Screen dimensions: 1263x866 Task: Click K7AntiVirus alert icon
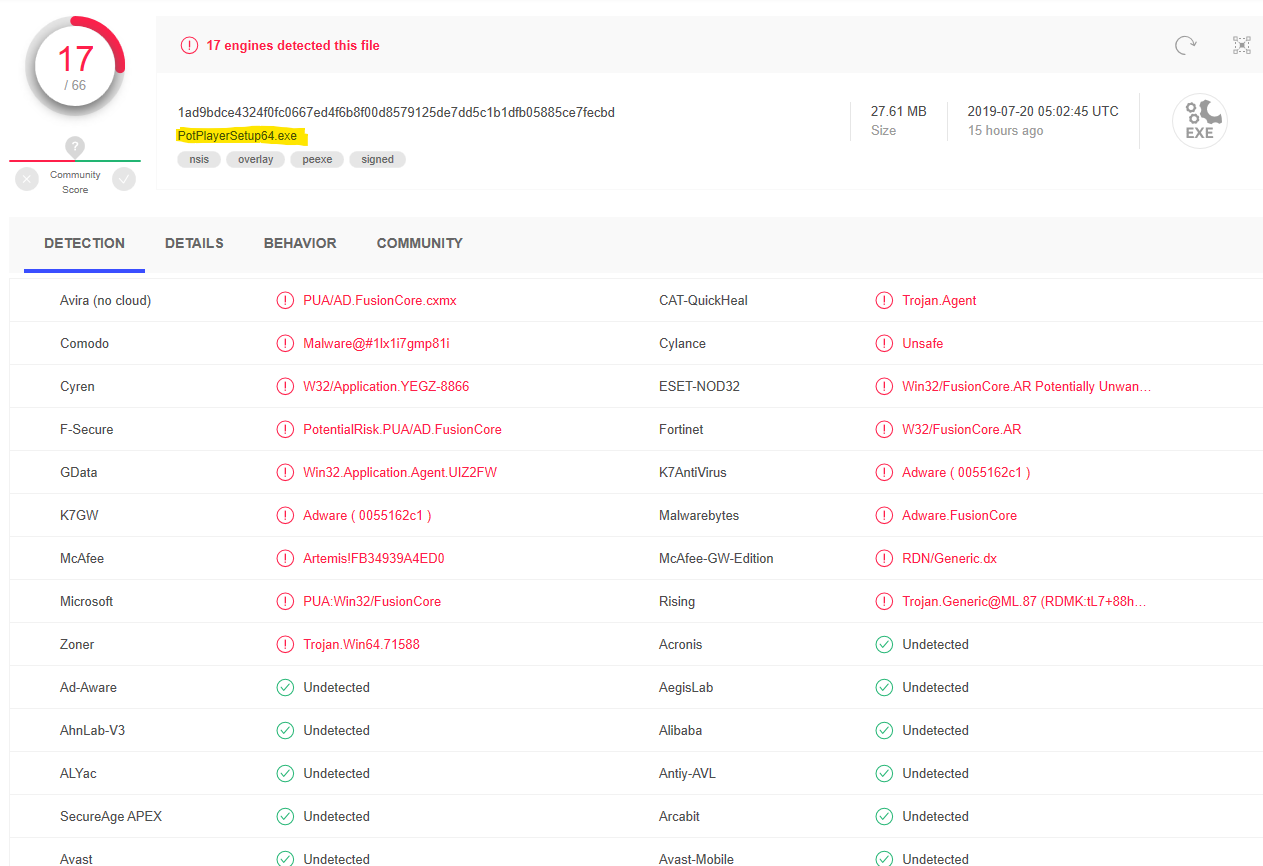pyautogui.click(x=884, y=472)
